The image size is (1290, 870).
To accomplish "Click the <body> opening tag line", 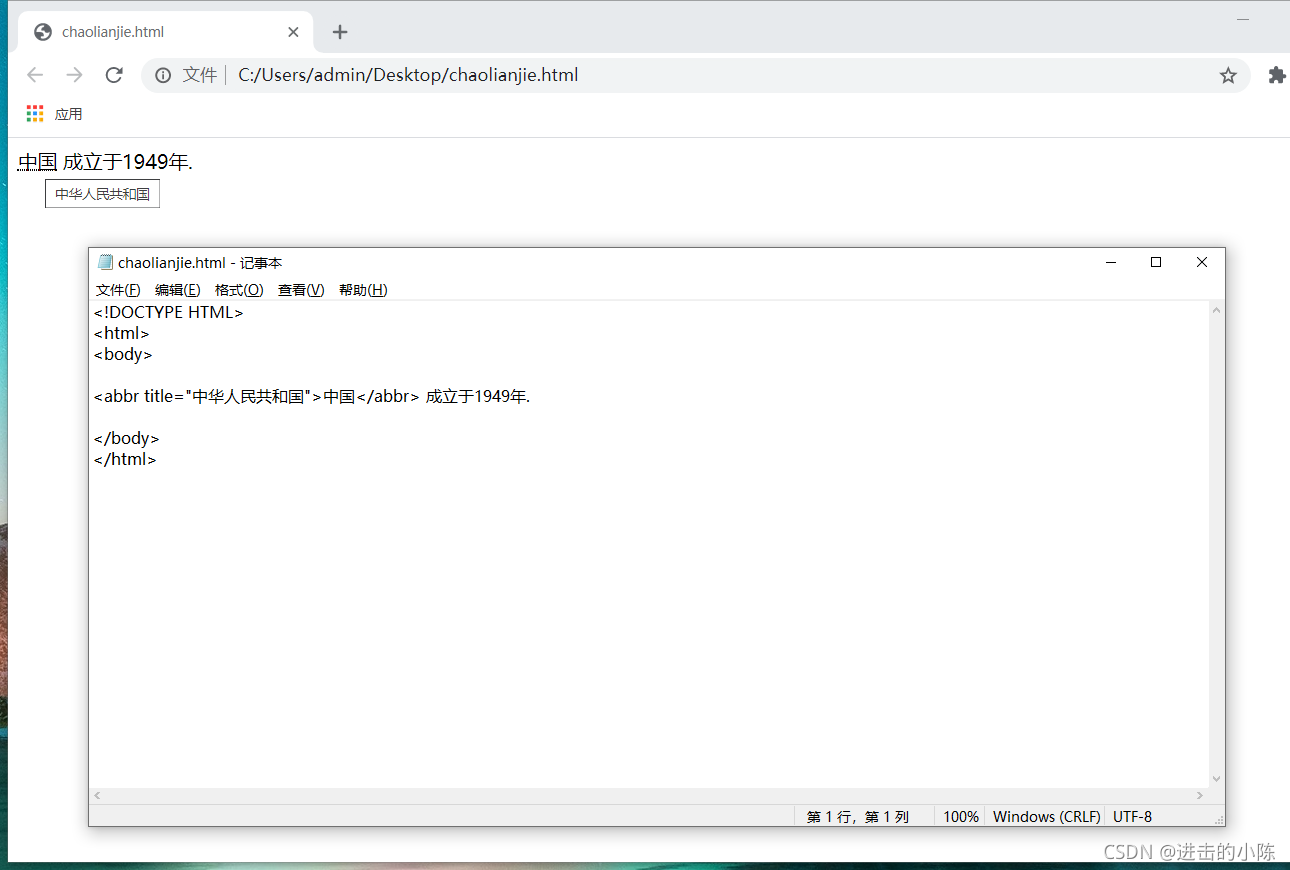I will pos(123,354).
